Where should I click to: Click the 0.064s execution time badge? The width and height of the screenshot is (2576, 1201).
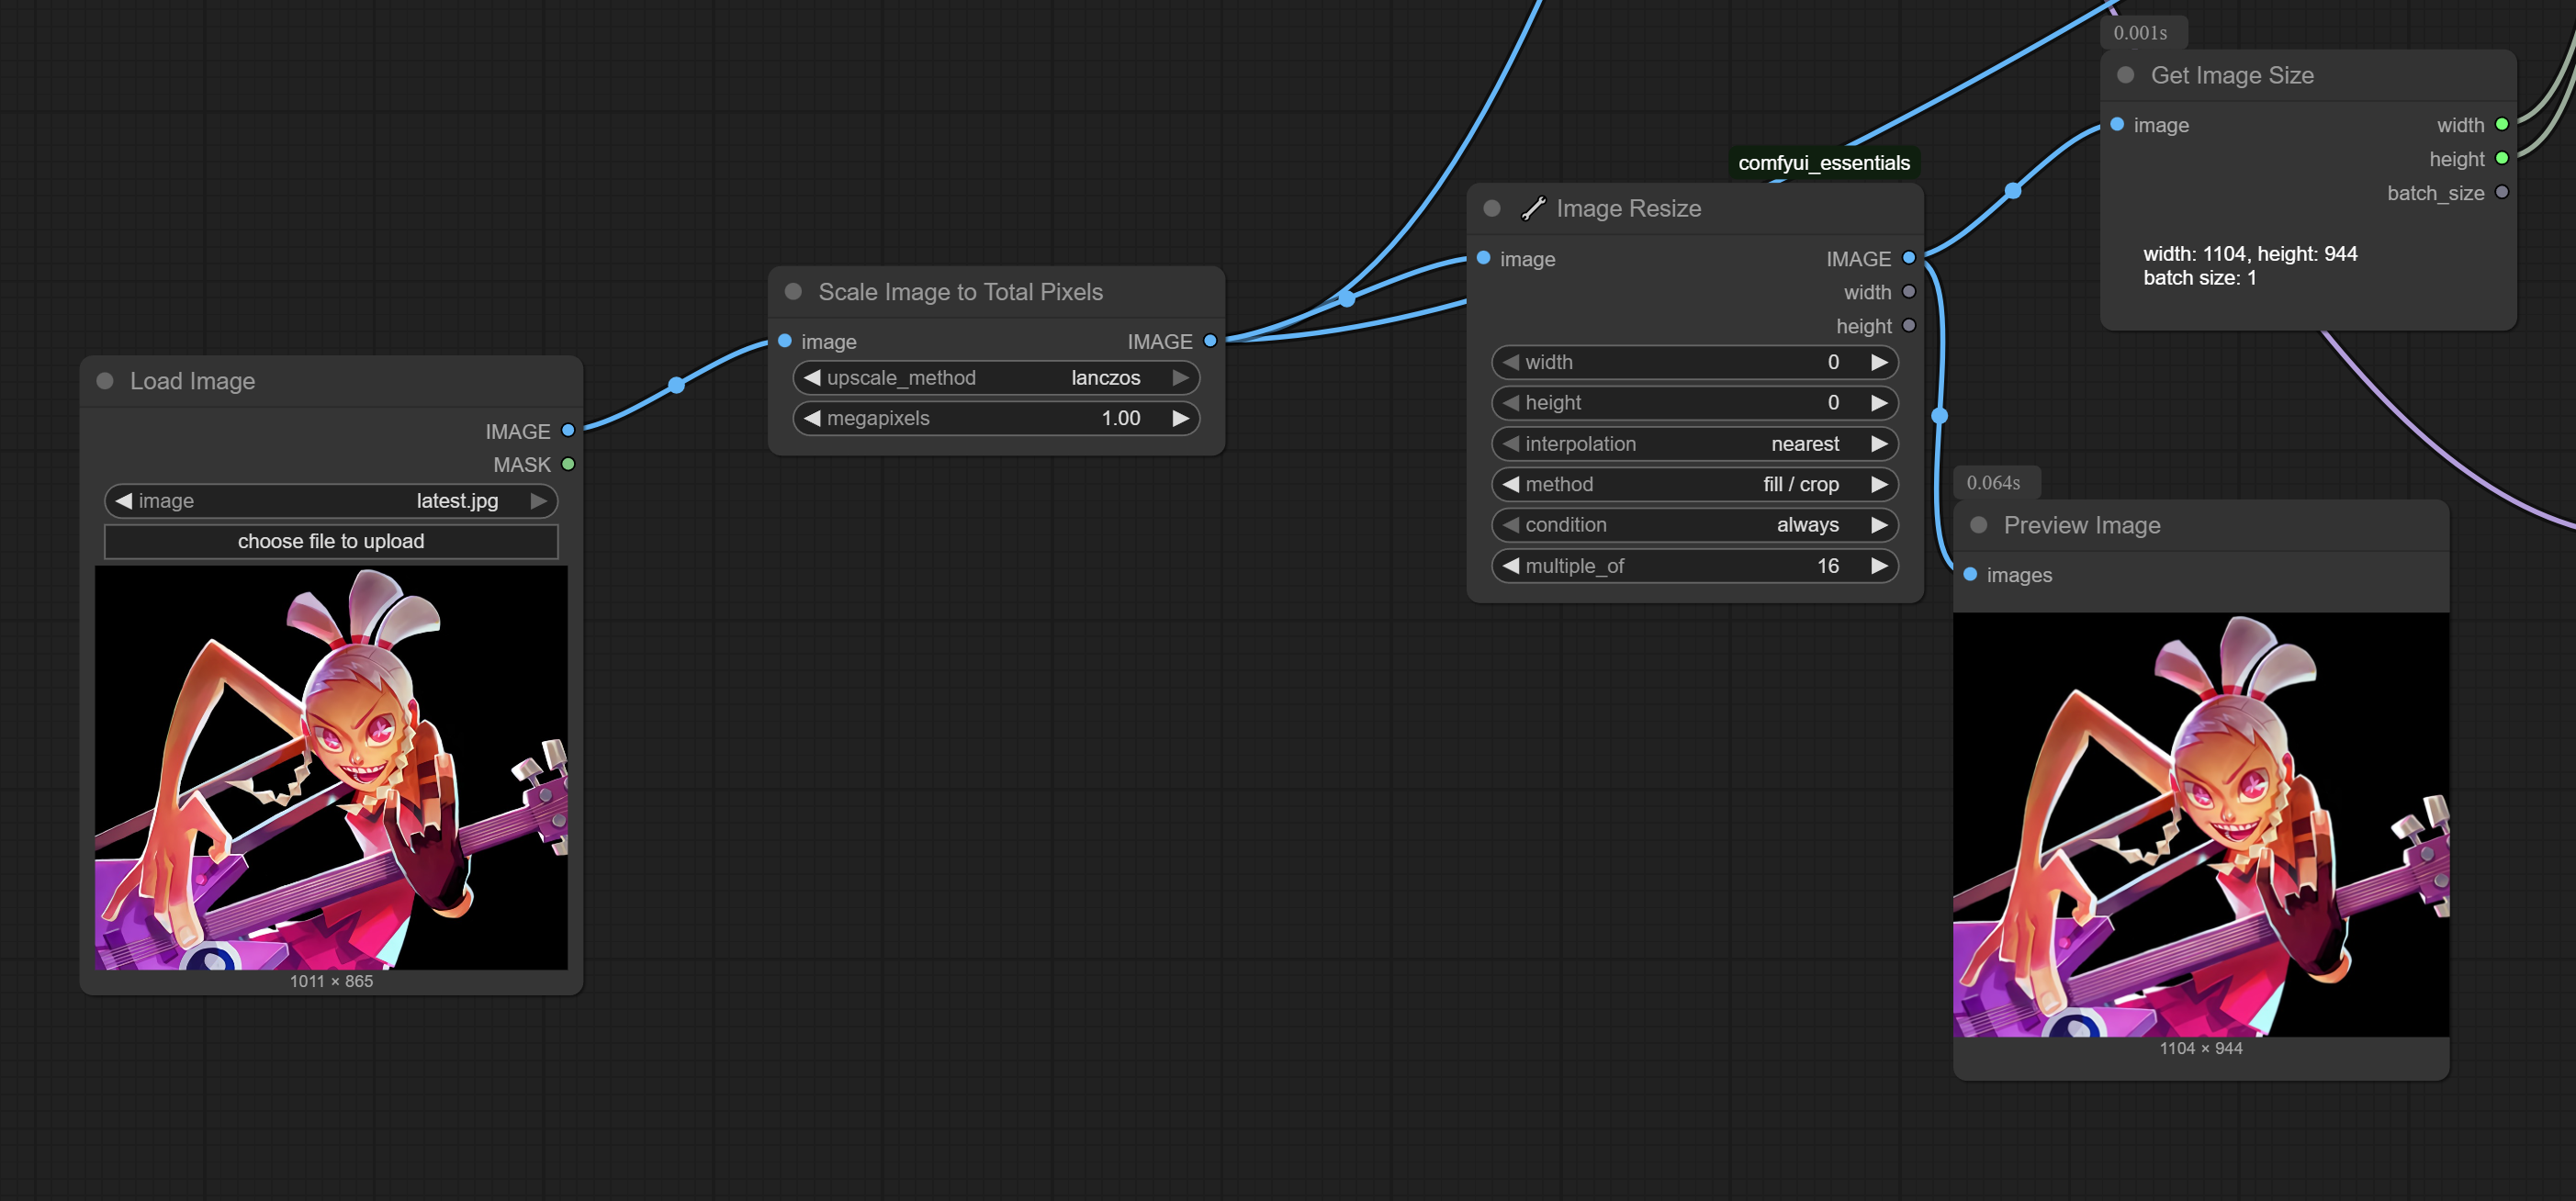1993,483
